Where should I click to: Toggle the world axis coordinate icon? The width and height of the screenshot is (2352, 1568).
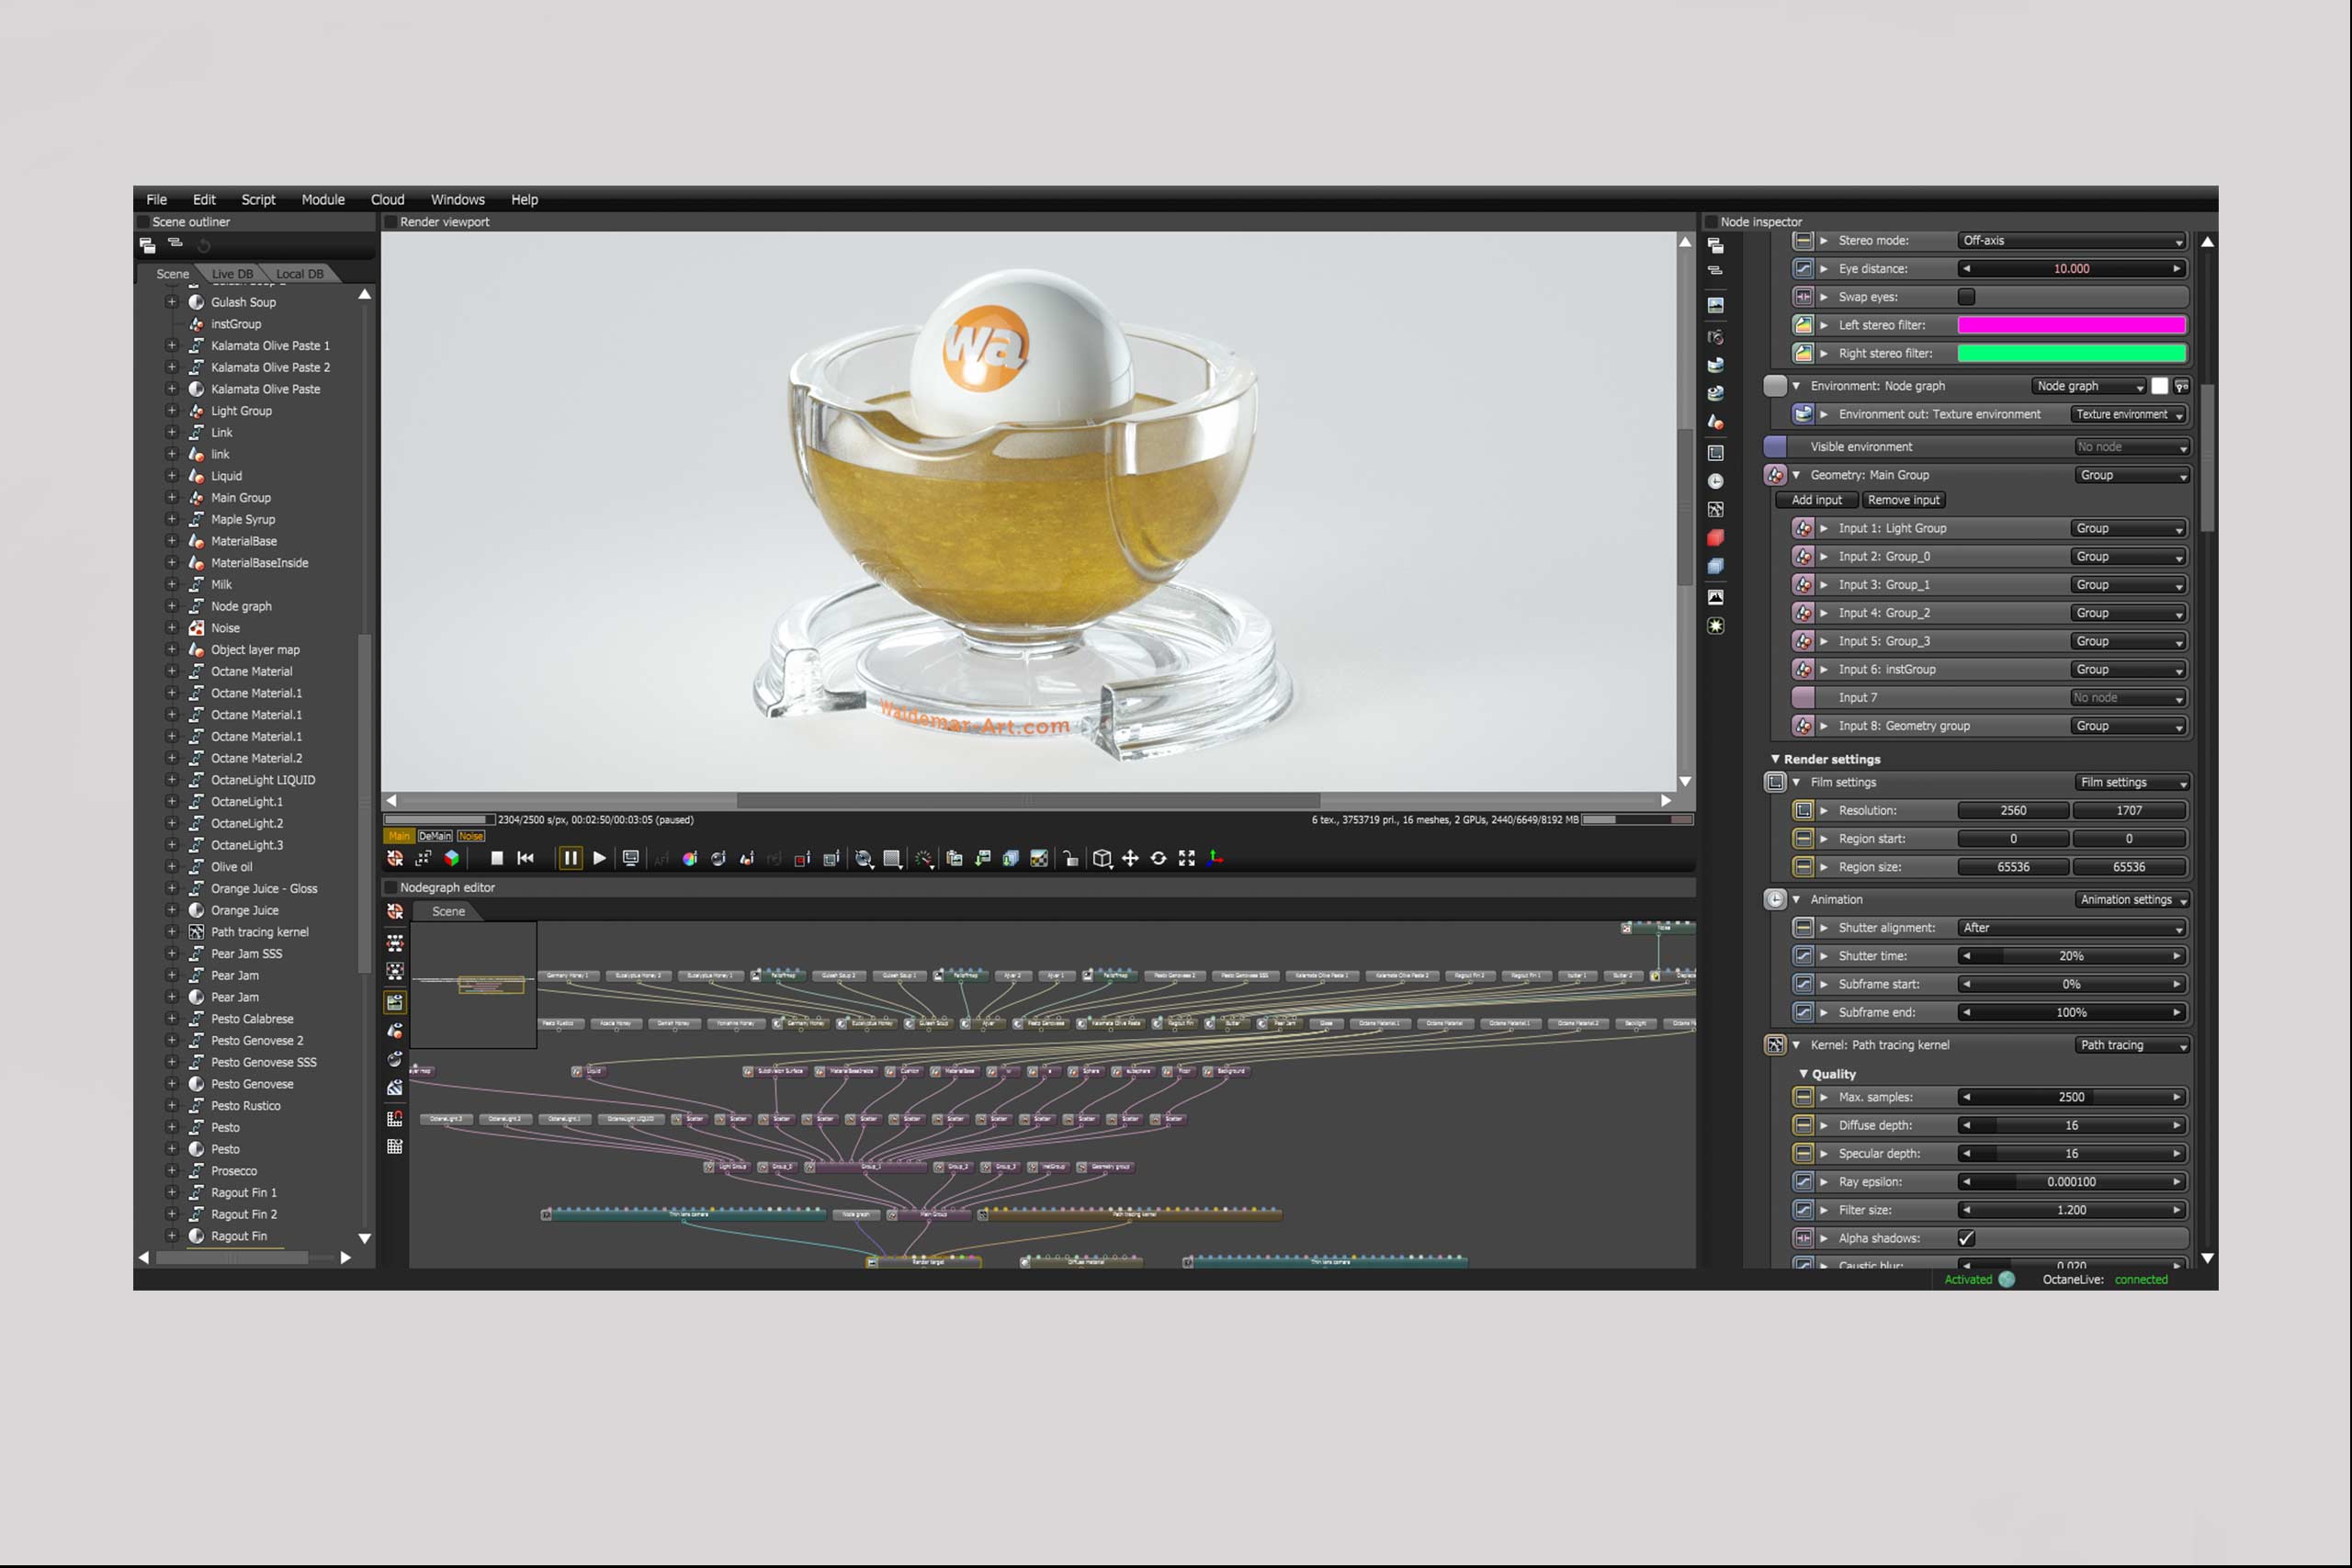point(1216,858)
